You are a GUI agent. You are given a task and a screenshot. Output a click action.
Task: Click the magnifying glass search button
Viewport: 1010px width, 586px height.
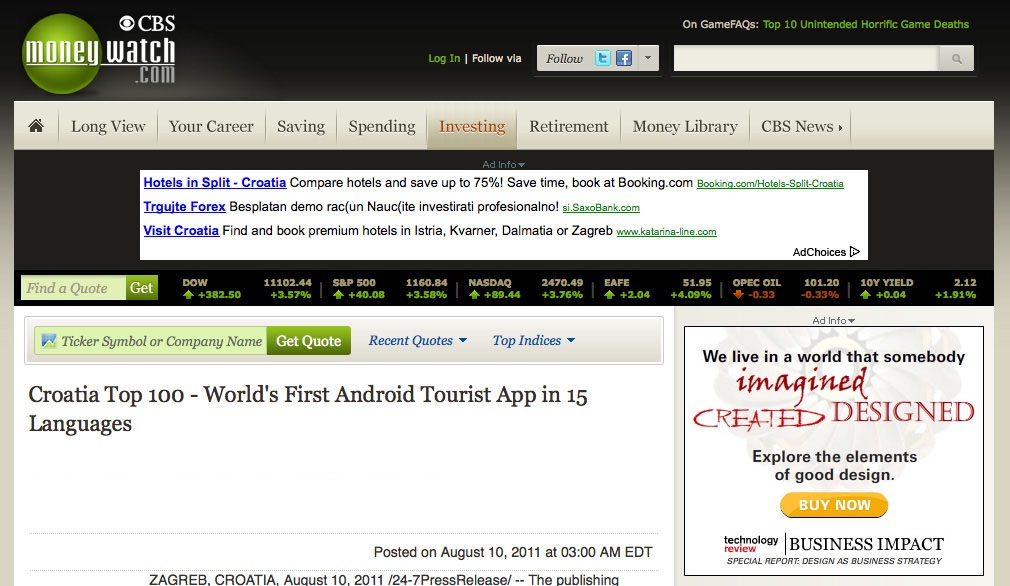pos(956,59)
